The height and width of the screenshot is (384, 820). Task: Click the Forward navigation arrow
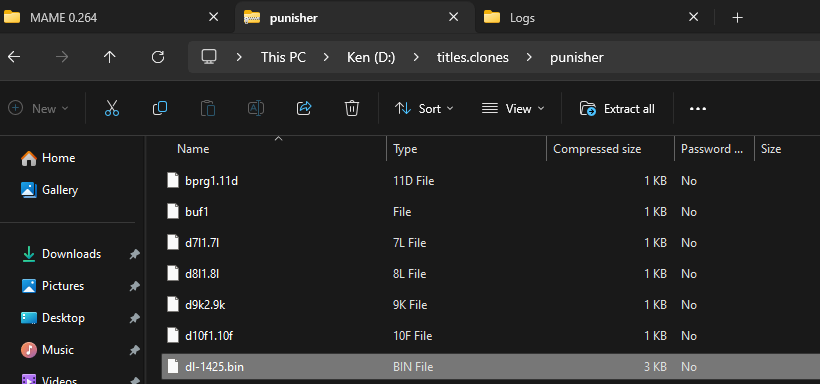click(x=62, y=57)
